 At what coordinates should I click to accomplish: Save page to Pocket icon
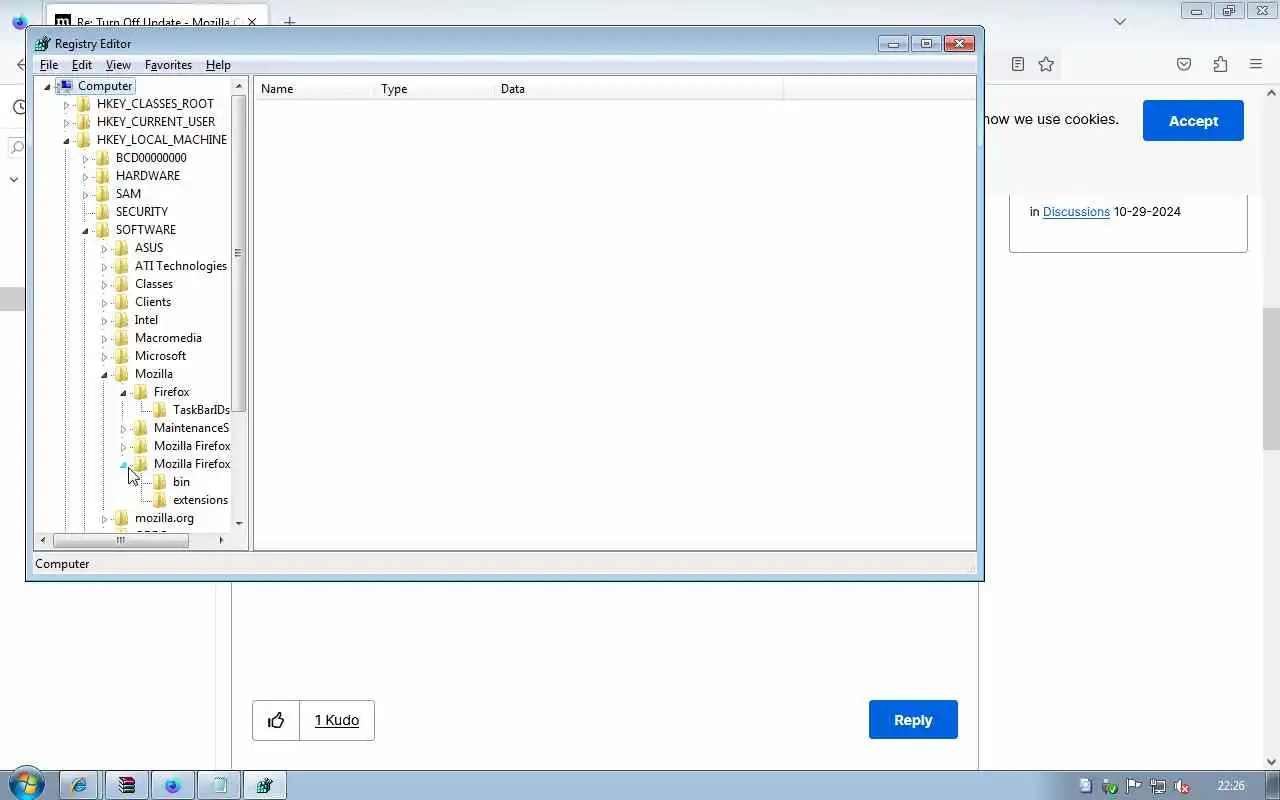pos(1184,64)
